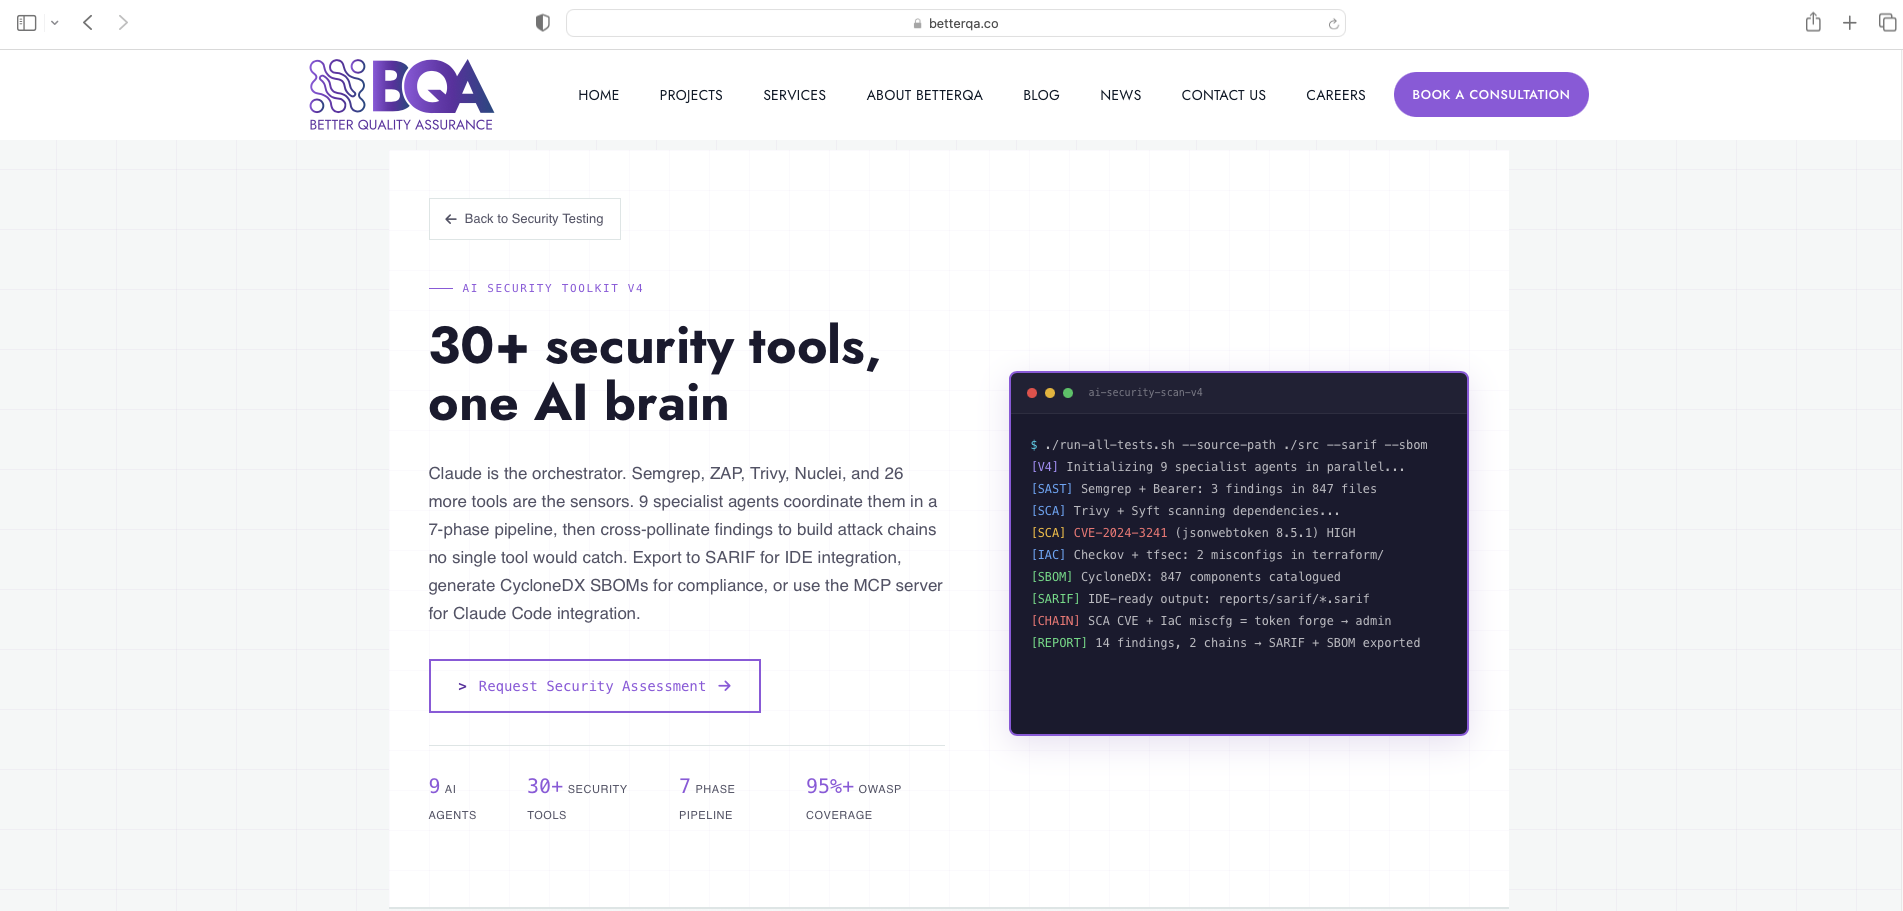Open the CONTACT US menu item
Image resolution: width=1903 pixels, height=911 pixels.
pos(1223,95)
